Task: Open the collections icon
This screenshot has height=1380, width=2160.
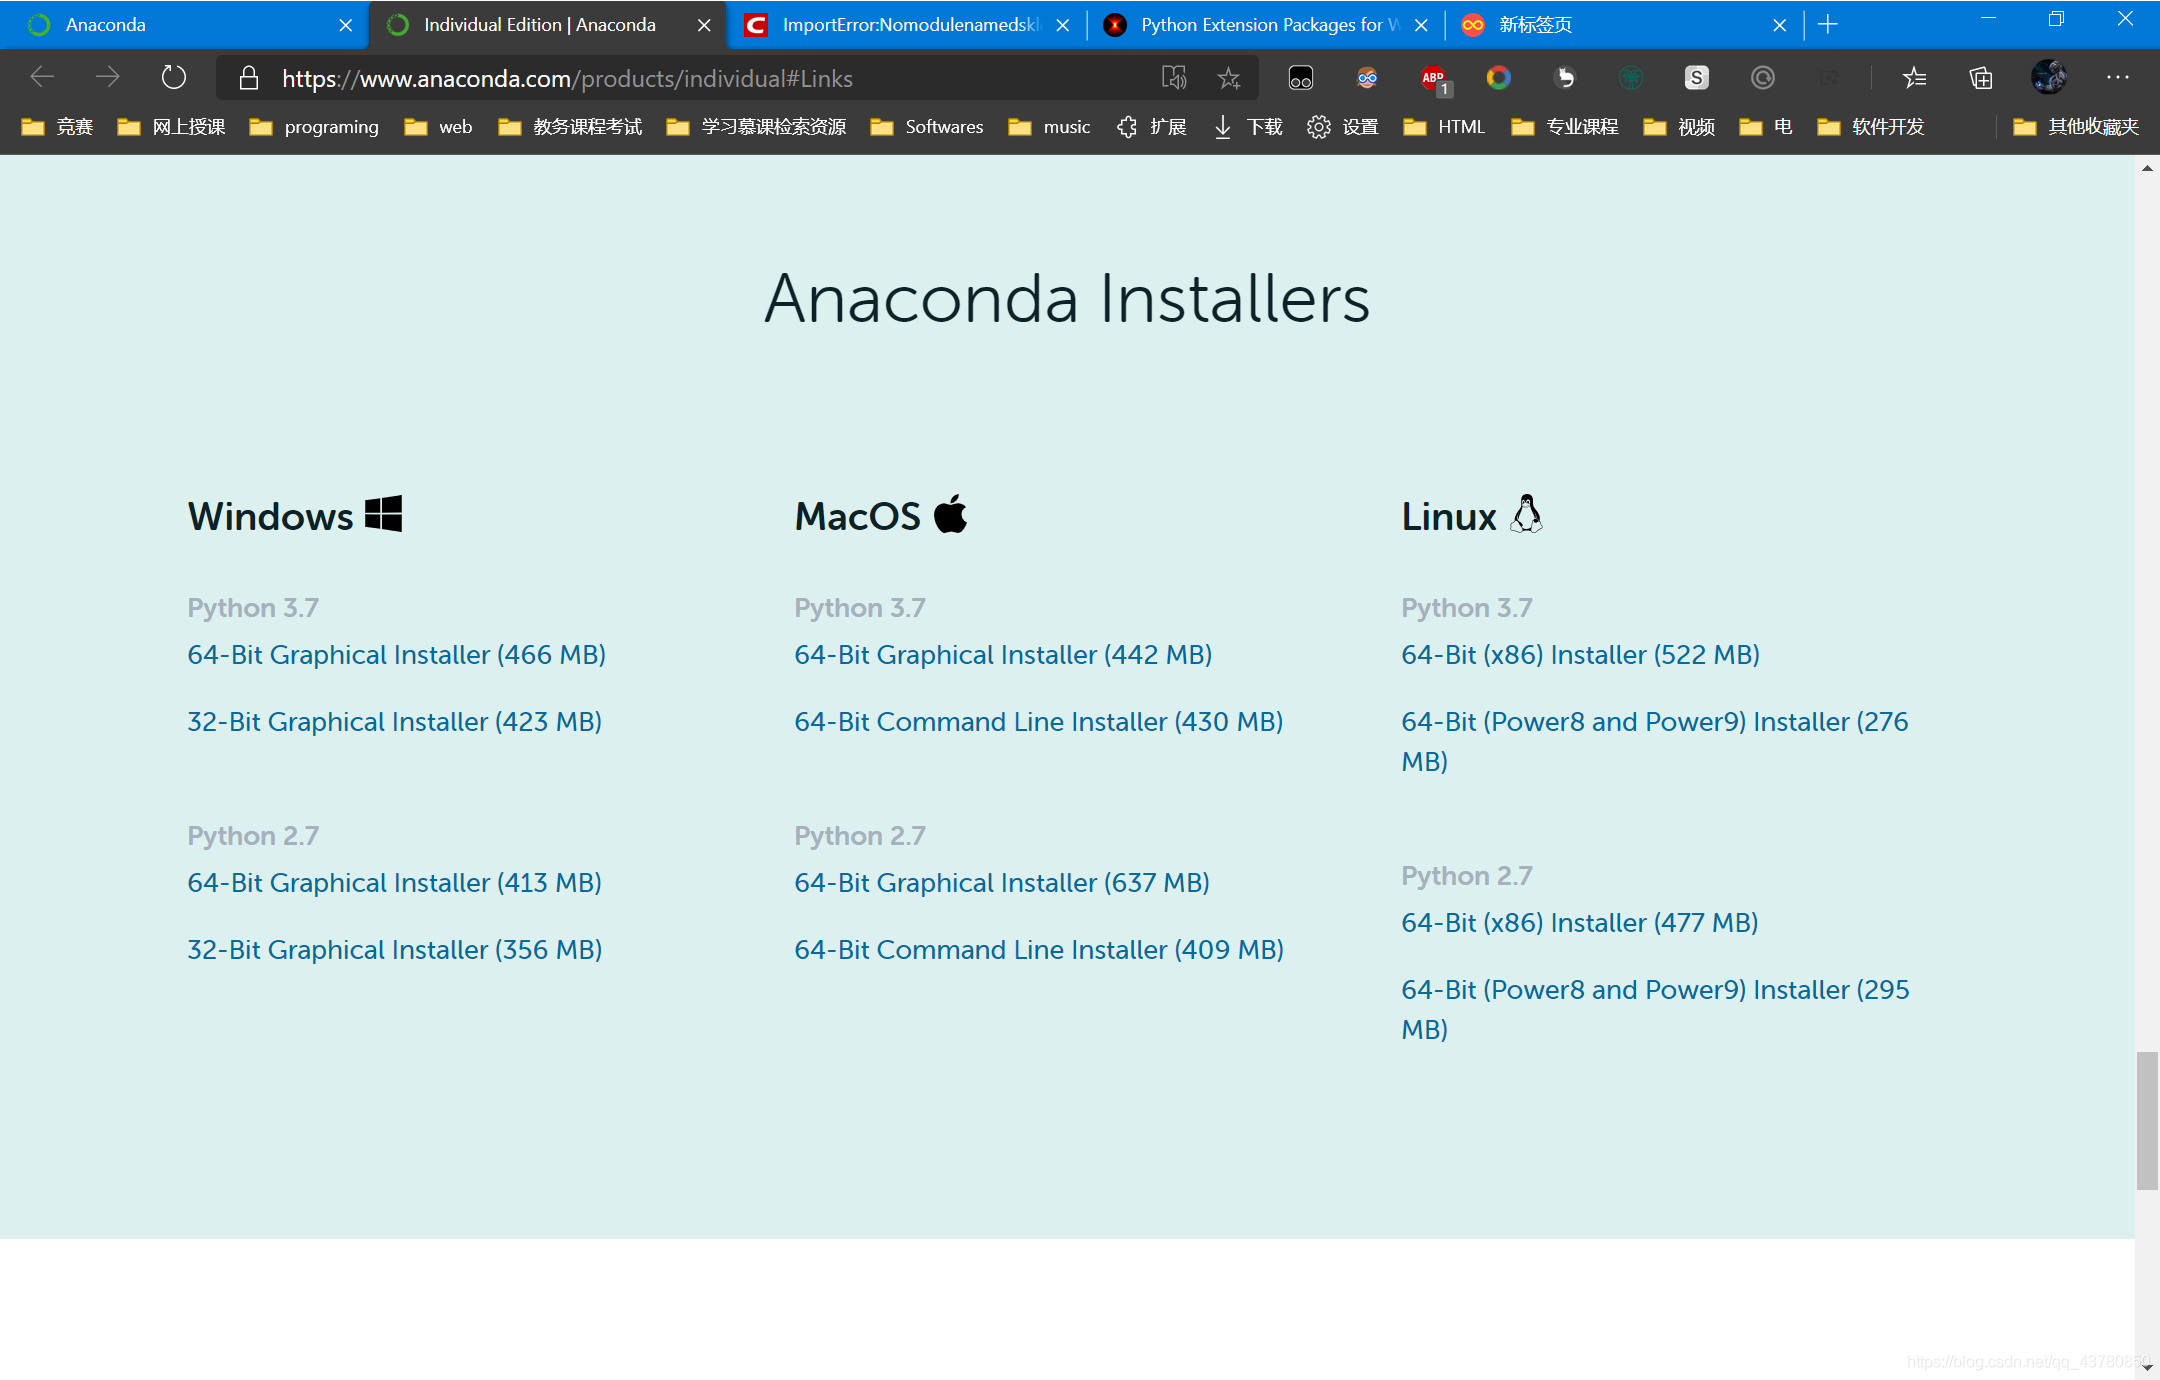Action: (x=1981, y=78)
